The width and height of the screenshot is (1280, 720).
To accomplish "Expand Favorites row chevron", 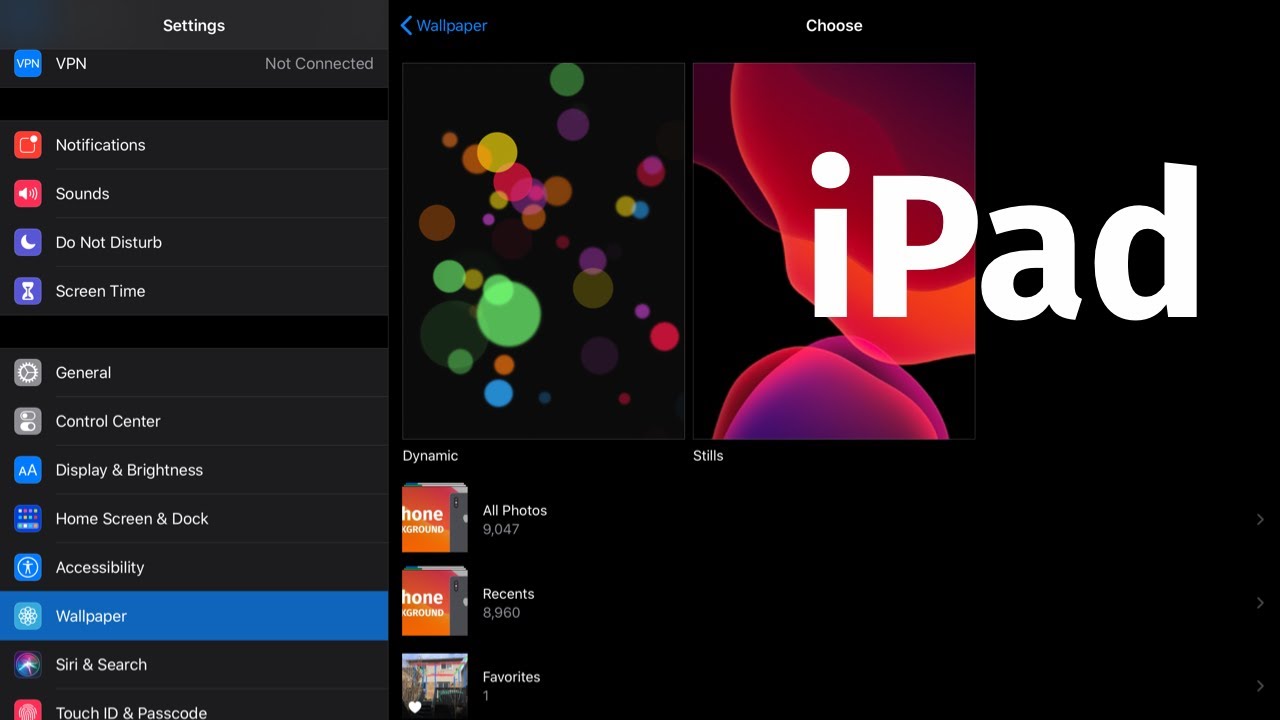I will pyautogui.click(x=1260, y=686).
